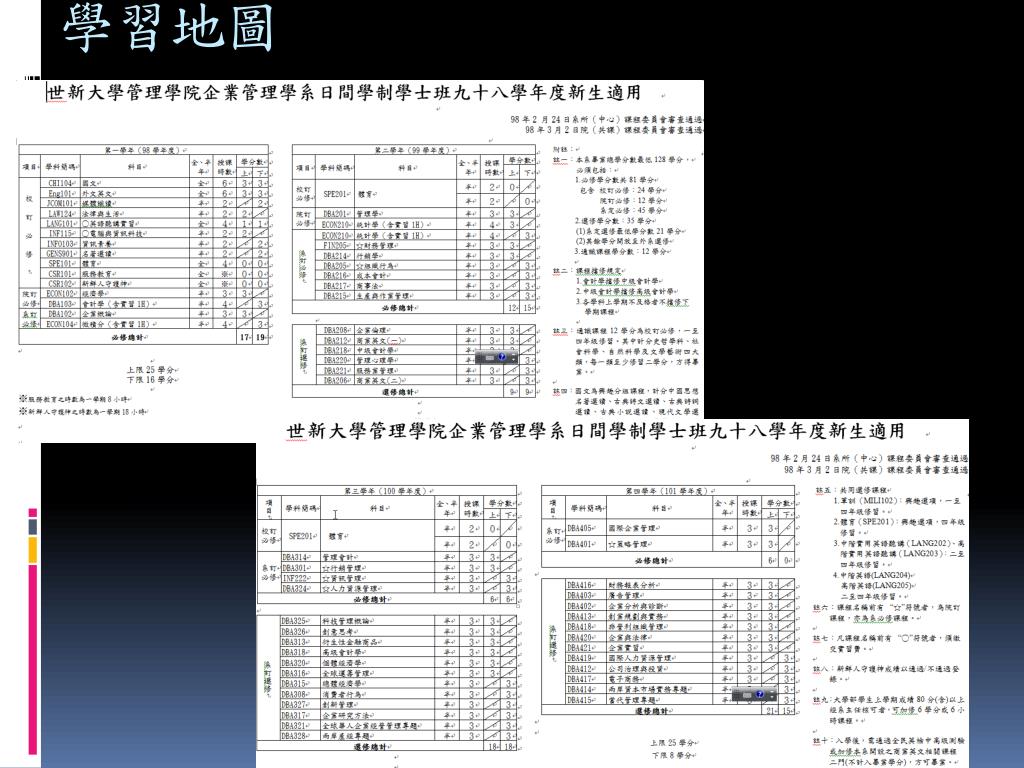Select course code DBA103
Image resolution: width=1024 pixels, height=768 pixels.
point(61,304)
